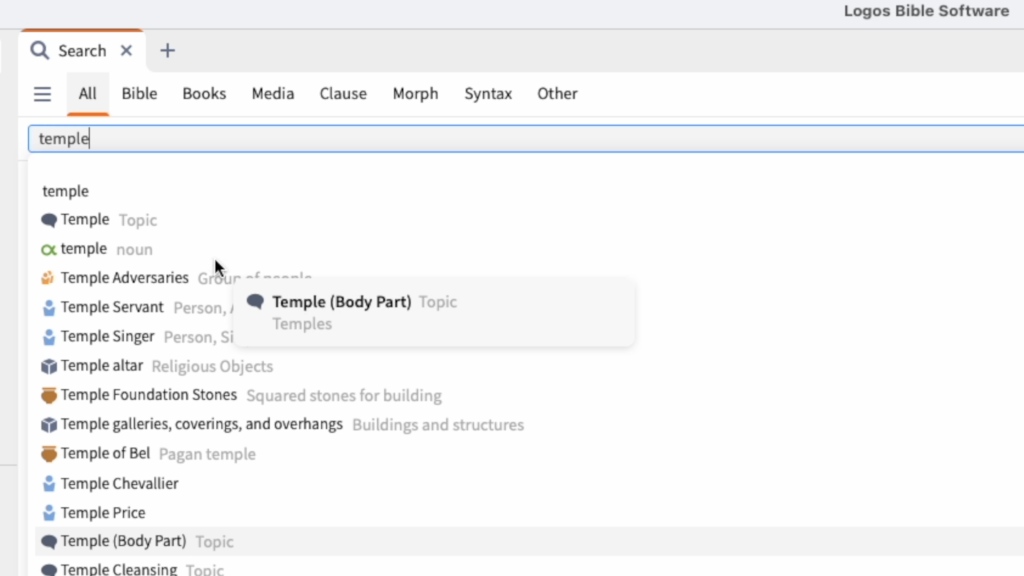Click the Religious Objects cube icon near Temple altar
The width and height of the screenshot is (1024, 576).
[x=48, y=366]
